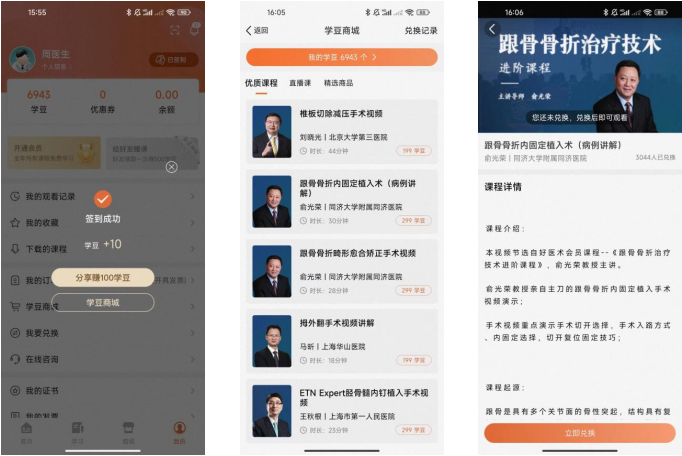Tap 返回 back arrow in 学豆商城 screen
Image resolution: width=682 pixels, height=456 pixels.
(x=257, y=30)
